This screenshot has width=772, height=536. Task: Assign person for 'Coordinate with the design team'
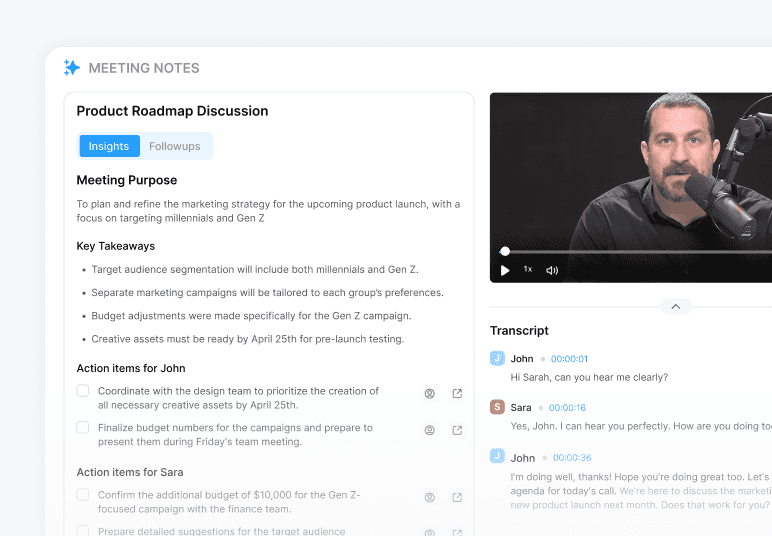[x=430, y=394]
